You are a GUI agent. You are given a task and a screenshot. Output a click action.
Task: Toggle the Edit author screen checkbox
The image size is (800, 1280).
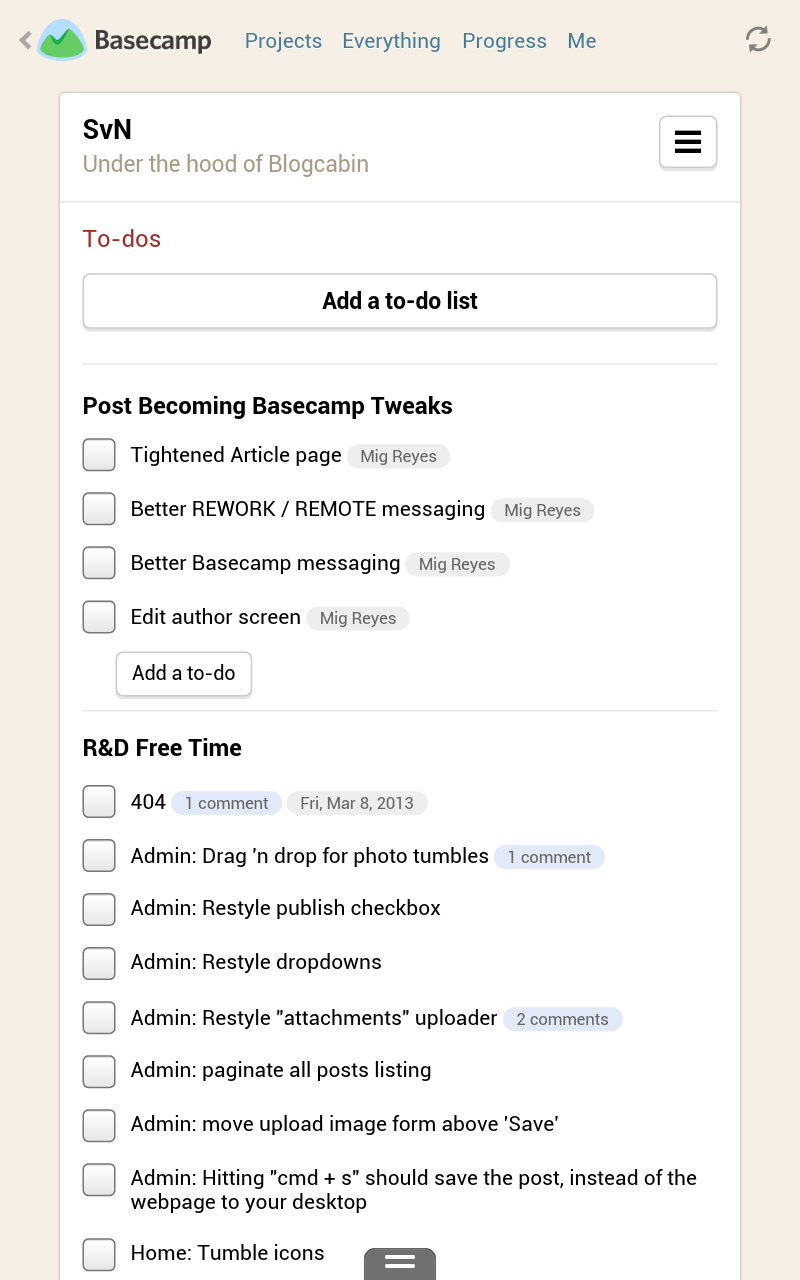98,616
